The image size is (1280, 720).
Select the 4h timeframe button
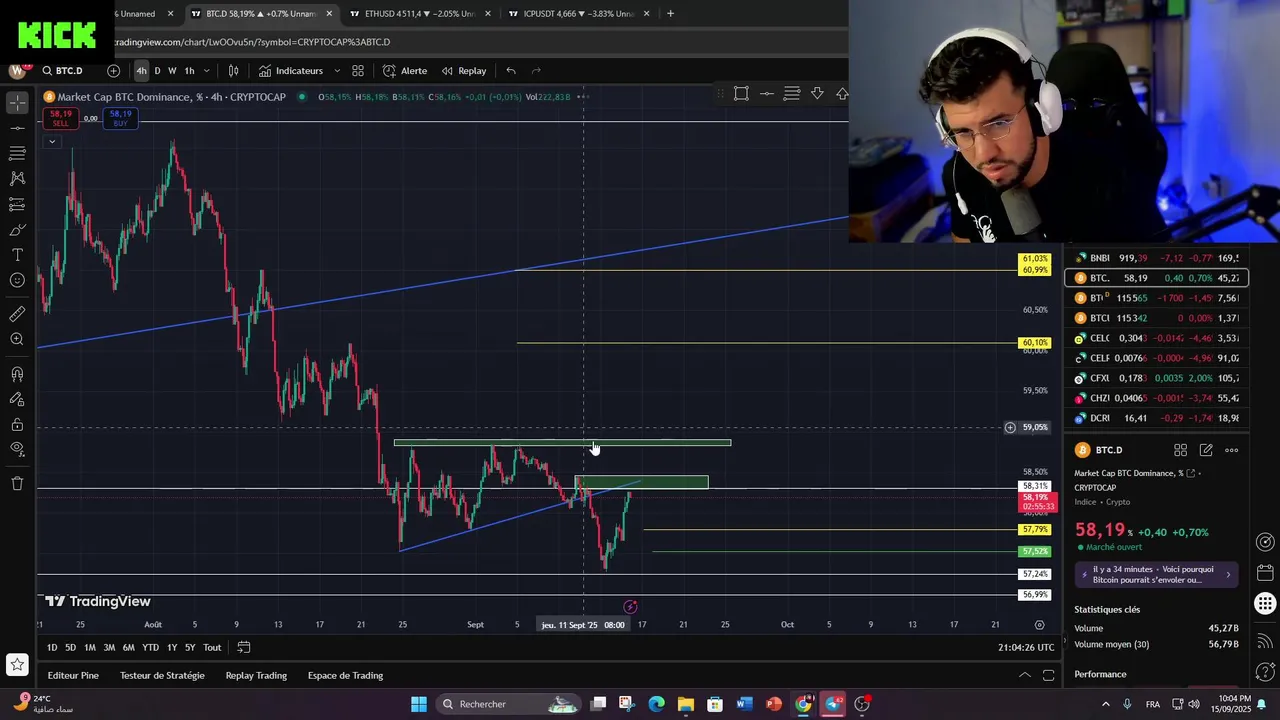coord(141,71)
